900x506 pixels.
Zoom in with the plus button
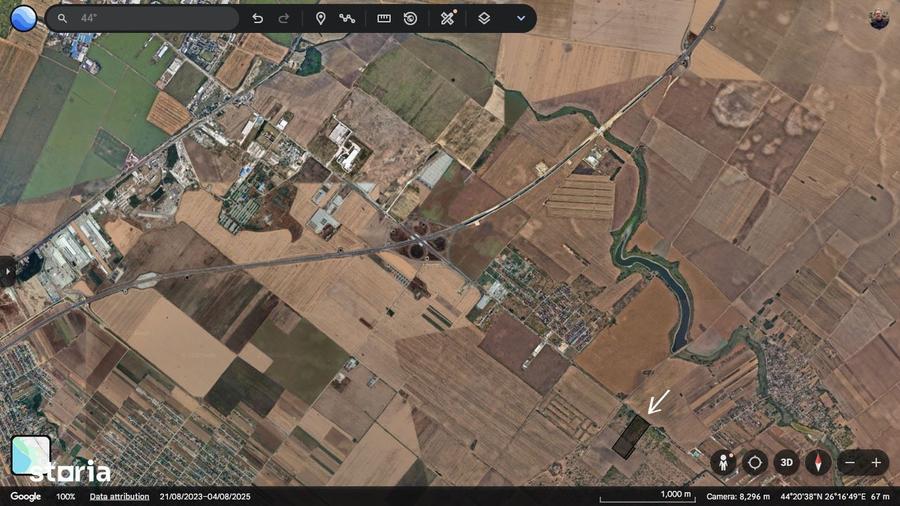(876, 462)
